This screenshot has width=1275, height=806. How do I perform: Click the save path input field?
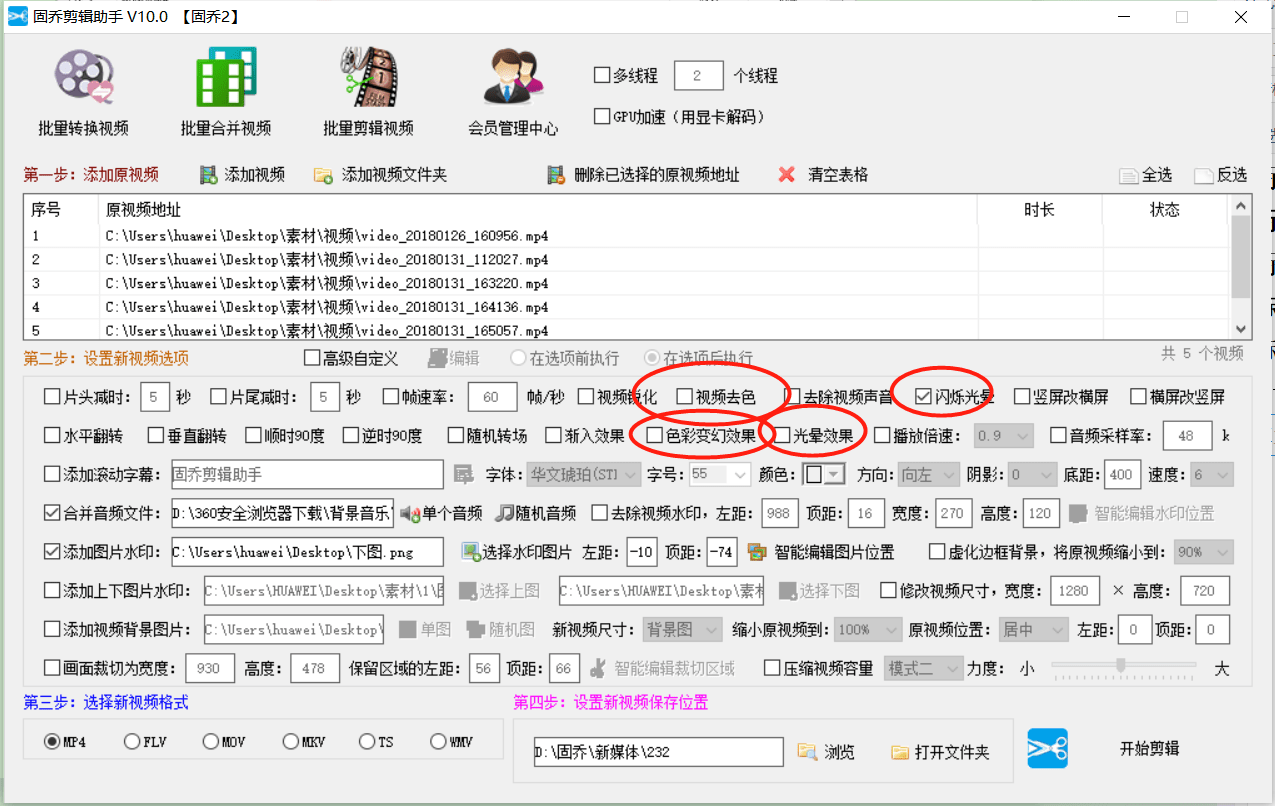coord(658,752)
